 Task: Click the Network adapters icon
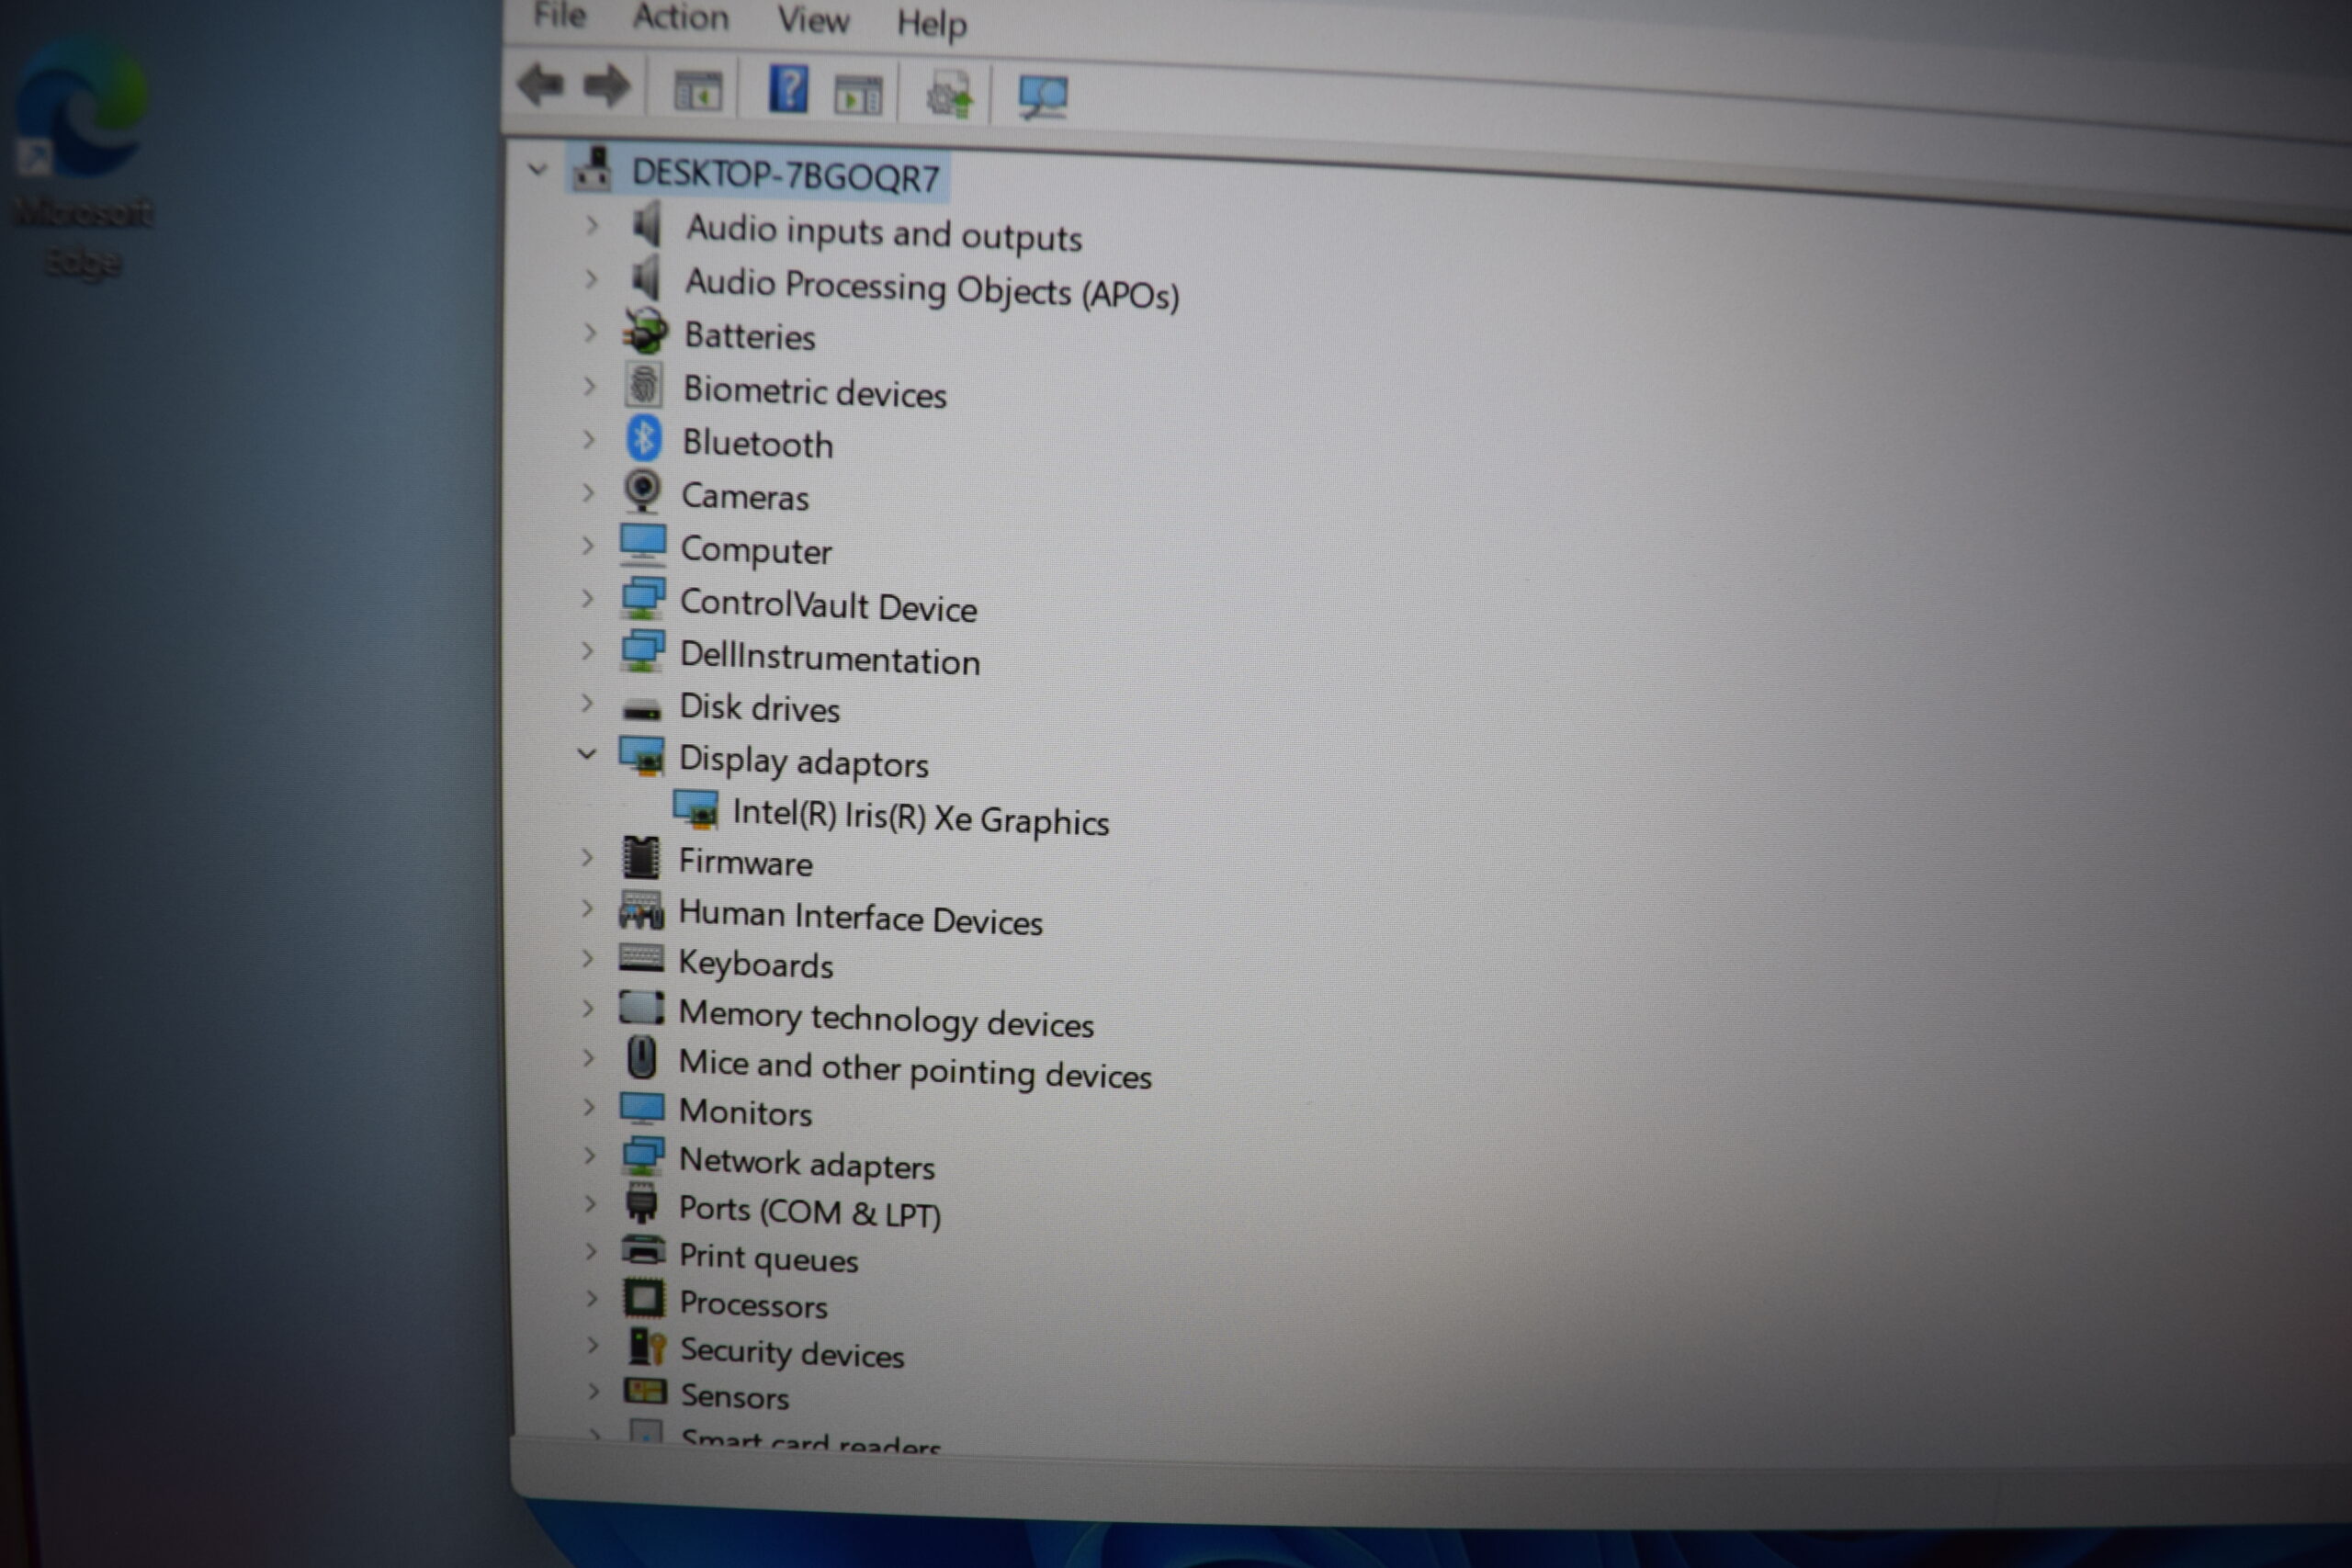click(643, 1155)
